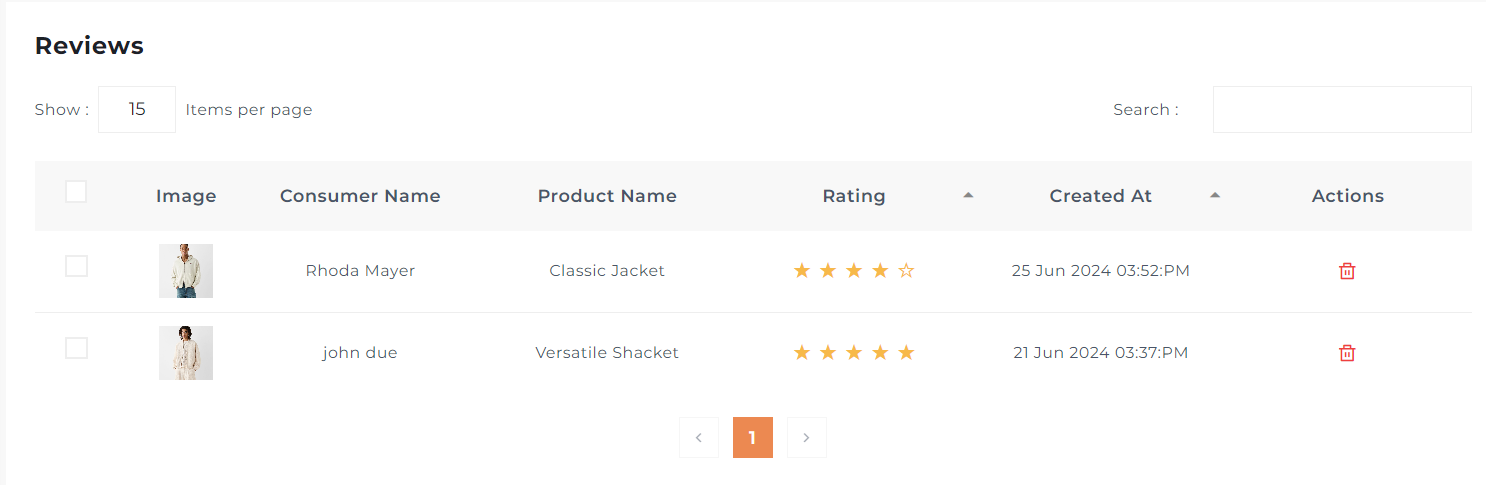This screenshot has height=485, width=1486.
Task: Click the Created At sort arrow
Action: tap(1215, 196)
